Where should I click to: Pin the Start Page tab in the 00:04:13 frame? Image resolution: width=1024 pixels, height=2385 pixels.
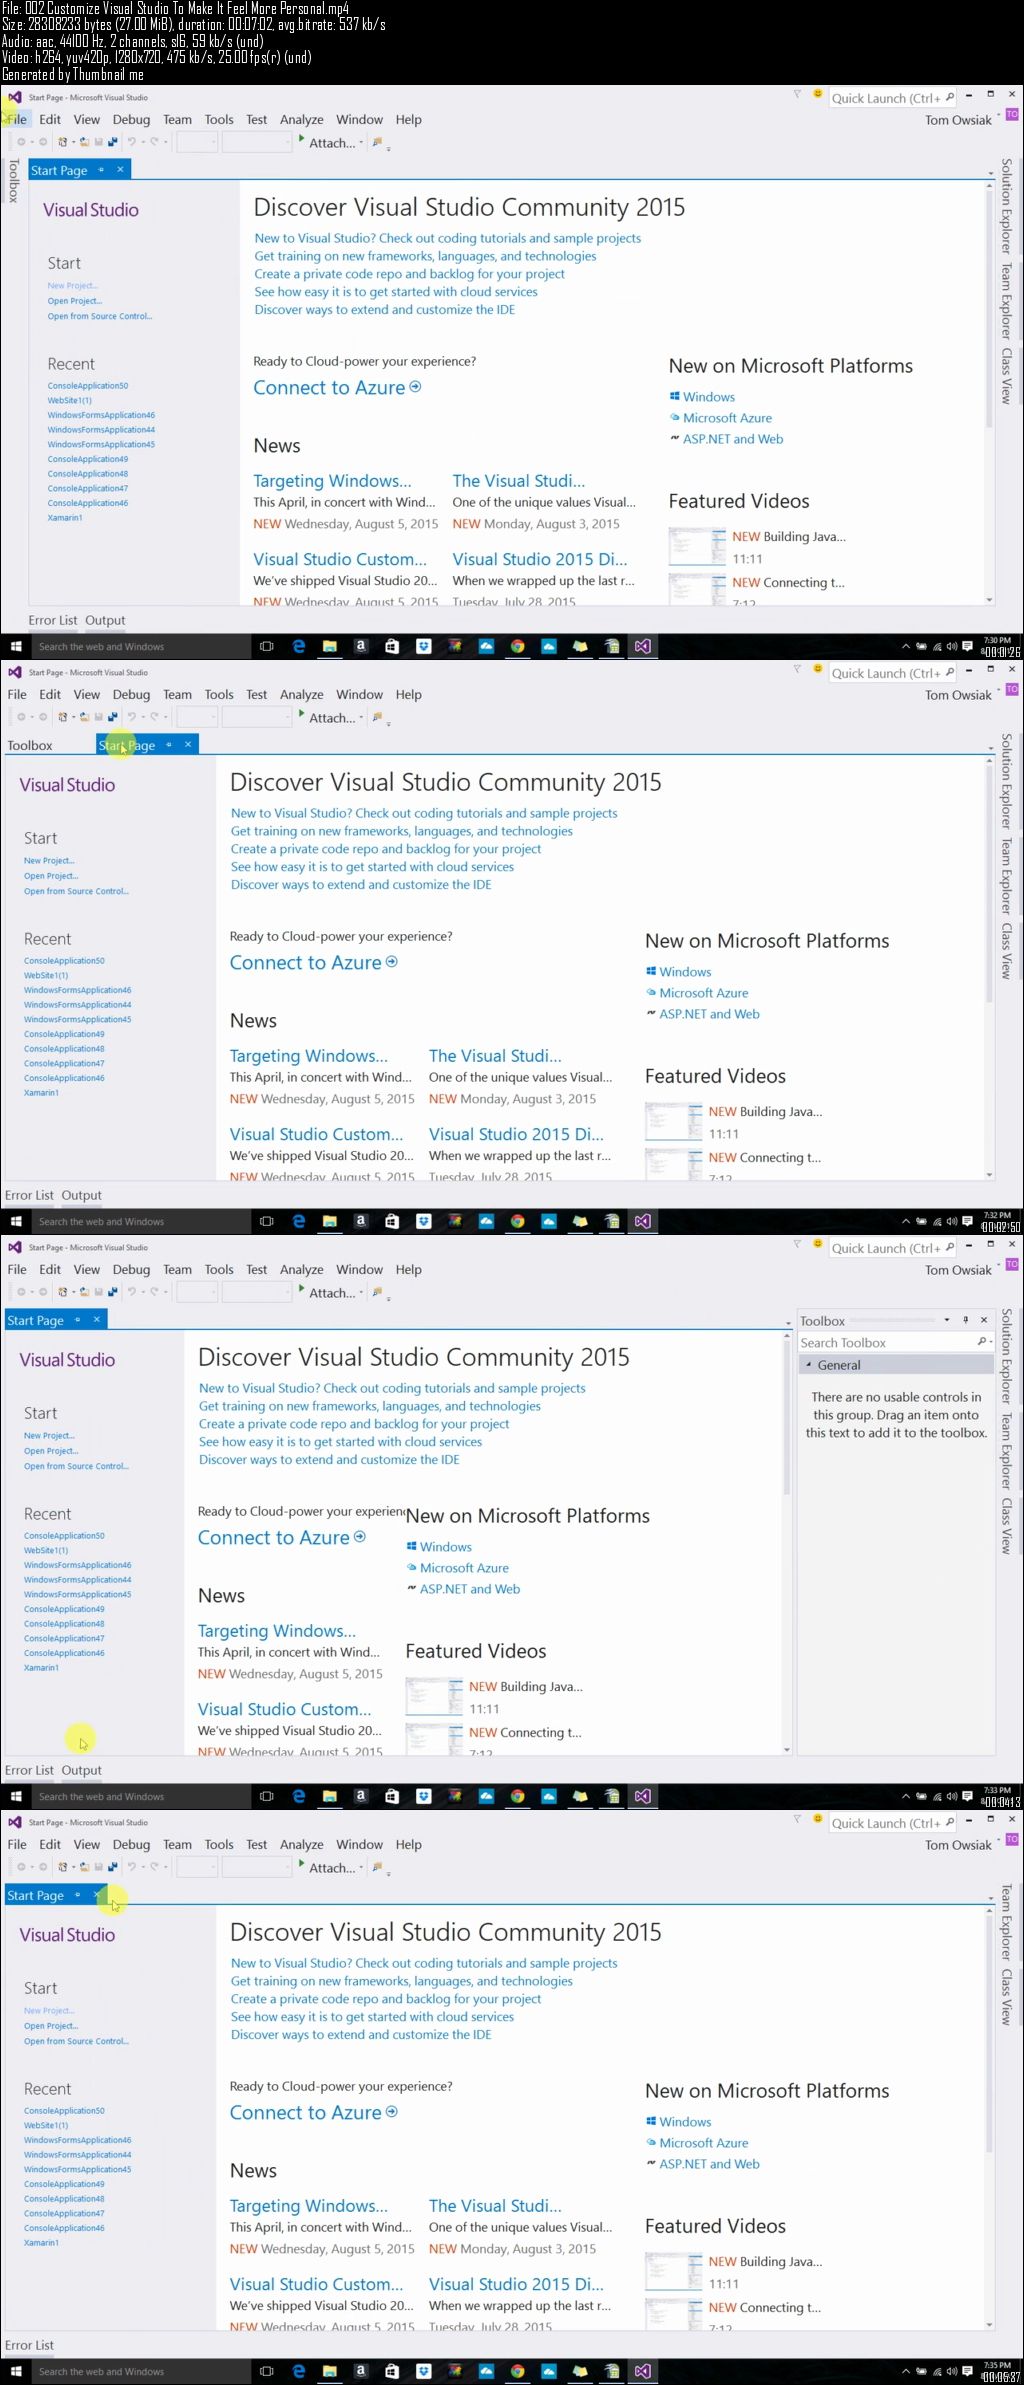click(x=78, y=1320)
